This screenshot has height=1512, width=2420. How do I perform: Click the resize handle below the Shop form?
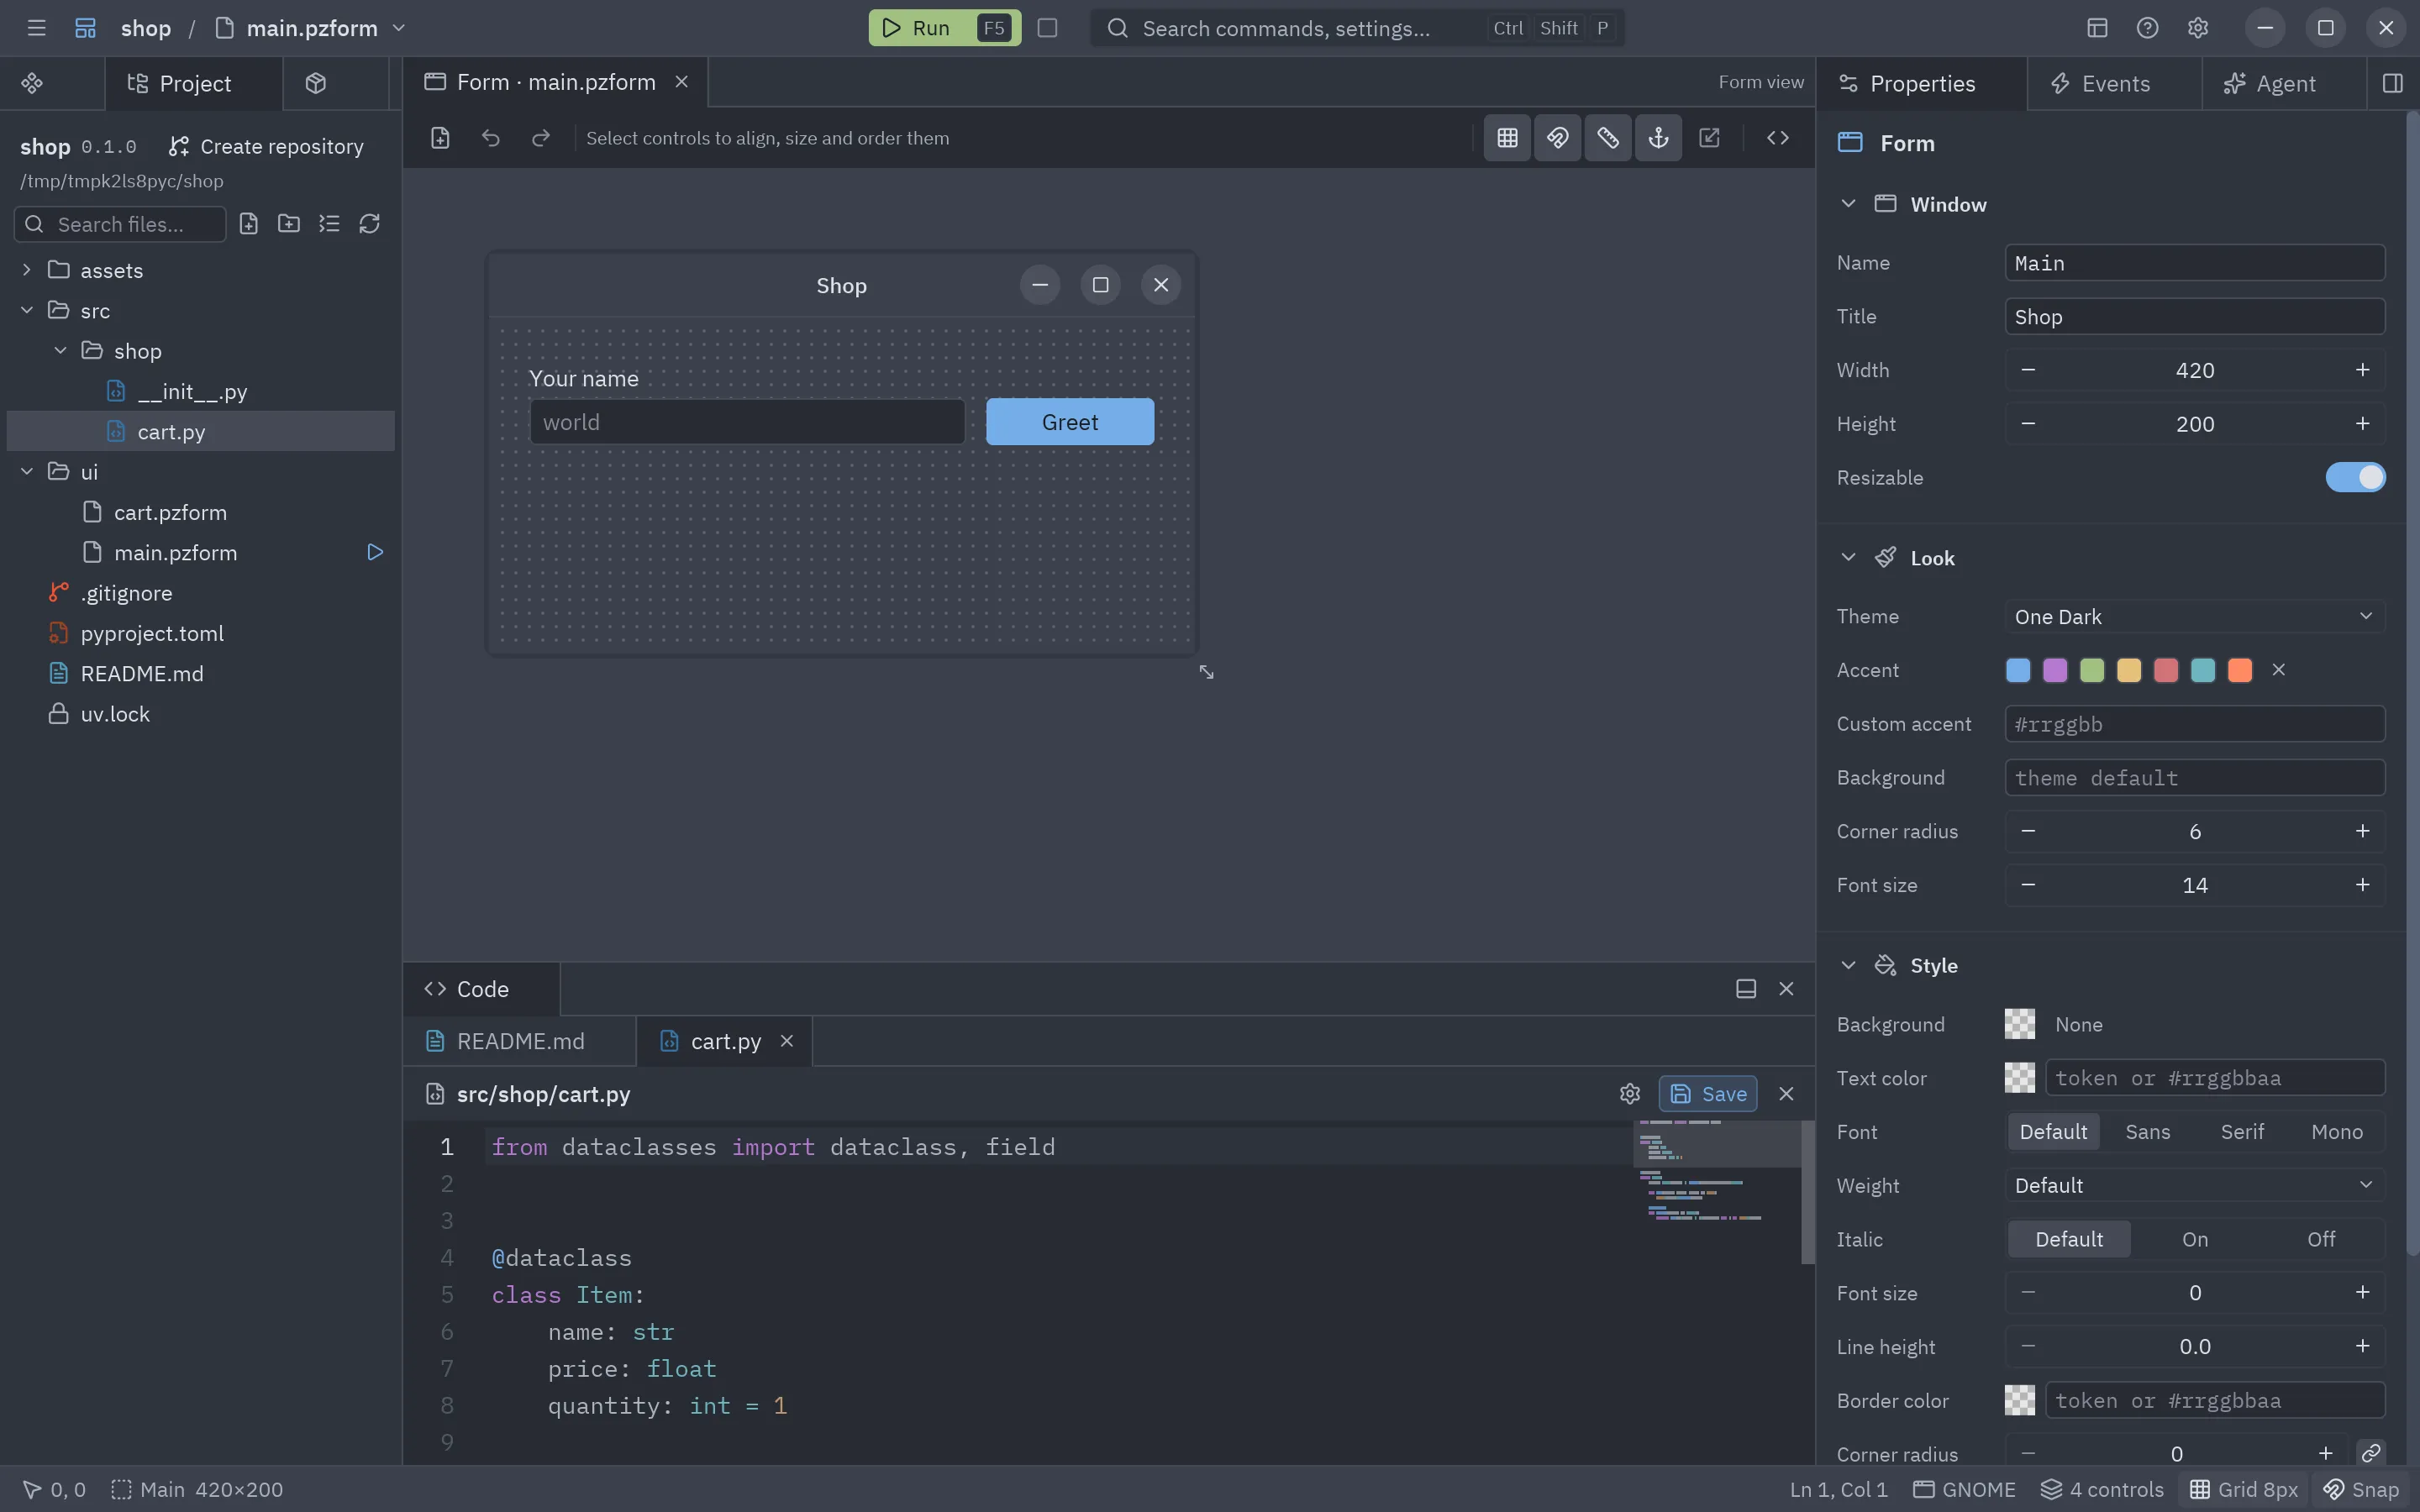1206,672
